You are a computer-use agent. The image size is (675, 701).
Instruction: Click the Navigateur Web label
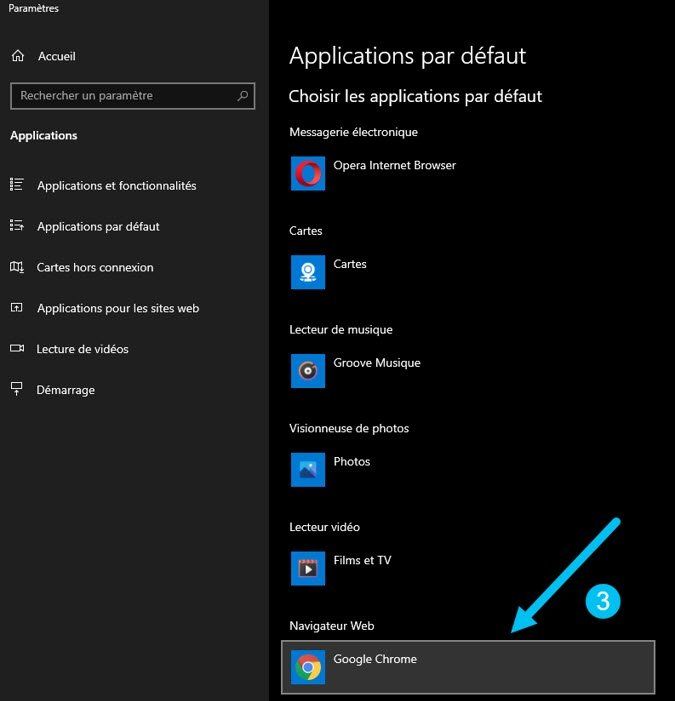pos(332,626)
